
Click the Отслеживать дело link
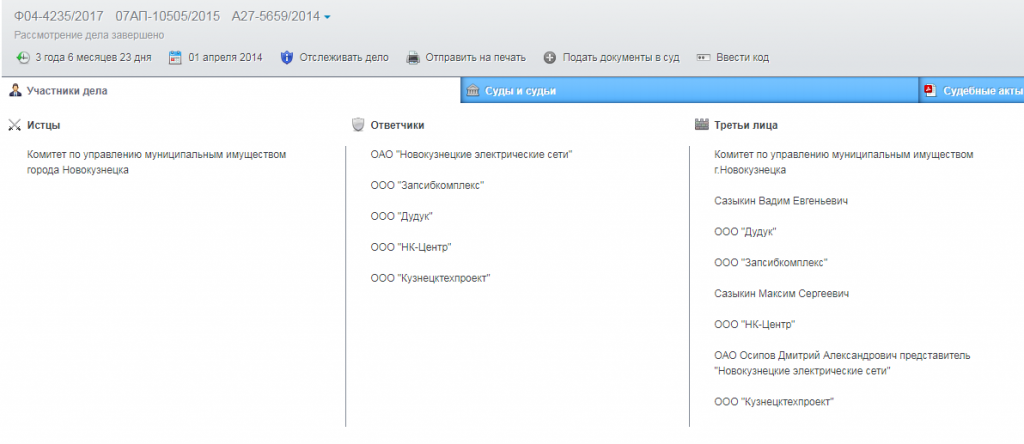click(x=344, y=57)
